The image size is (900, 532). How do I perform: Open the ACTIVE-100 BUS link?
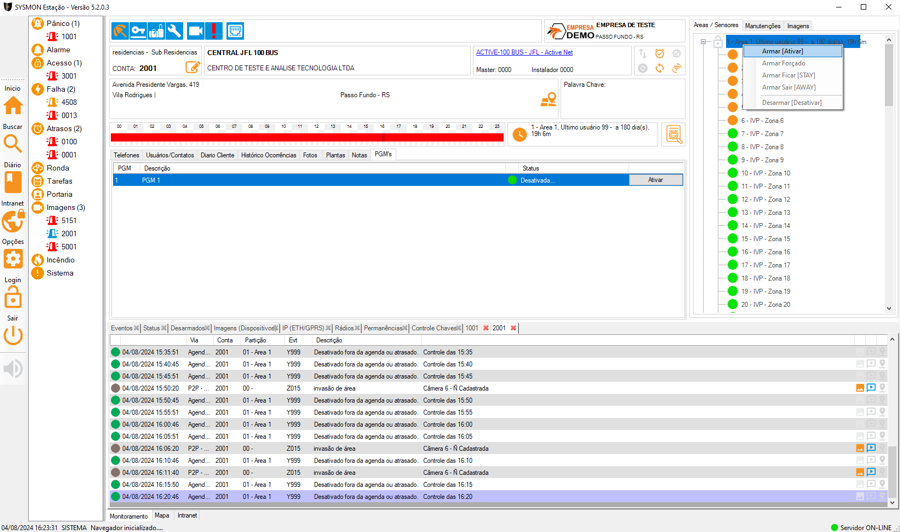click(x=524, y=52)
